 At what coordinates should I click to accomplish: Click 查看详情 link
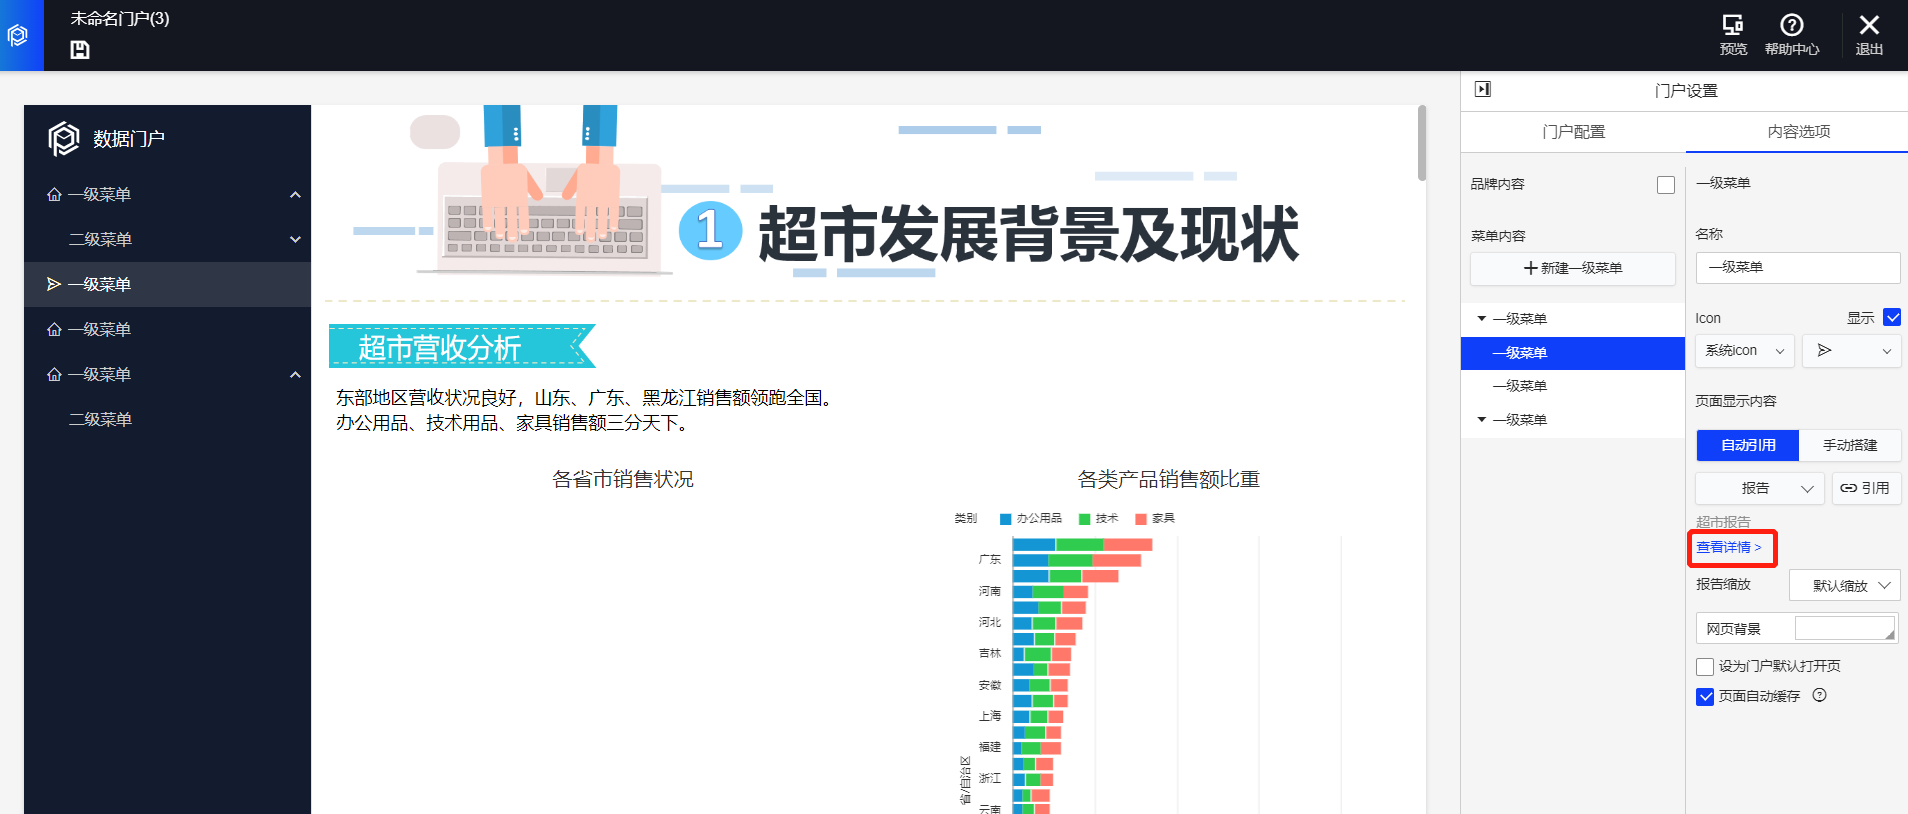(x=1729, y=547)
